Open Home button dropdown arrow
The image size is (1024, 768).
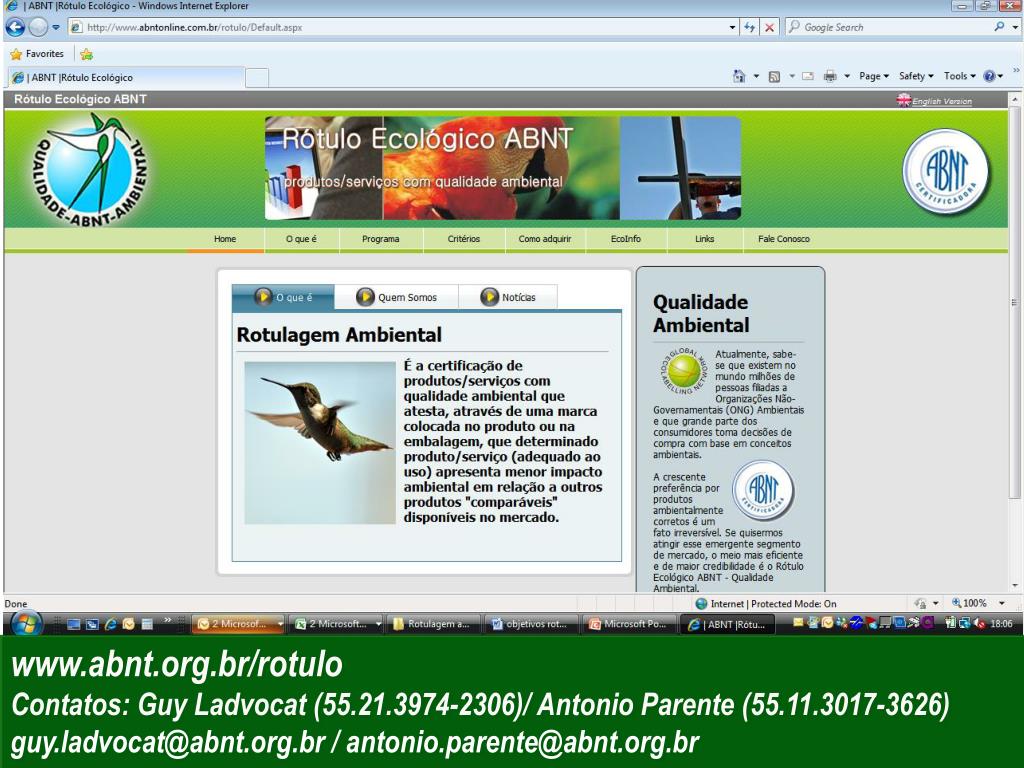click(x=756, y=76)
